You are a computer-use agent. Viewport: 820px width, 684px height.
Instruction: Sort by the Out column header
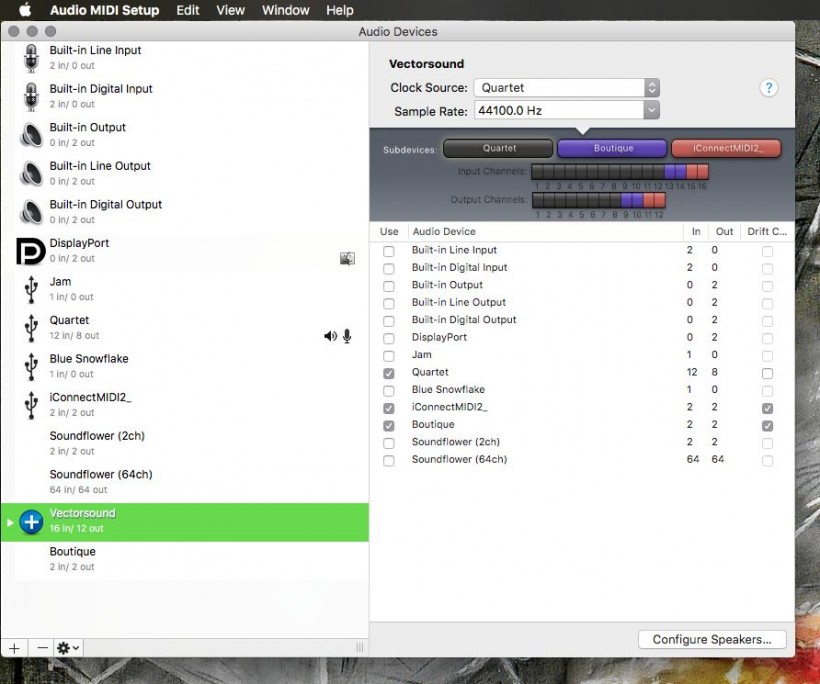click(724, 232)
